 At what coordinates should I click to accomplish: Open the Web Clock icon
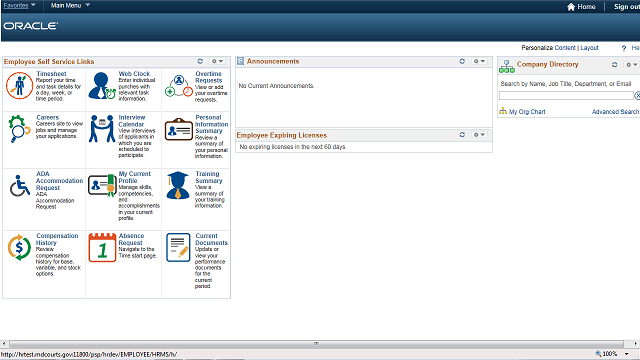pyautogui.click(x=102, y=86)
